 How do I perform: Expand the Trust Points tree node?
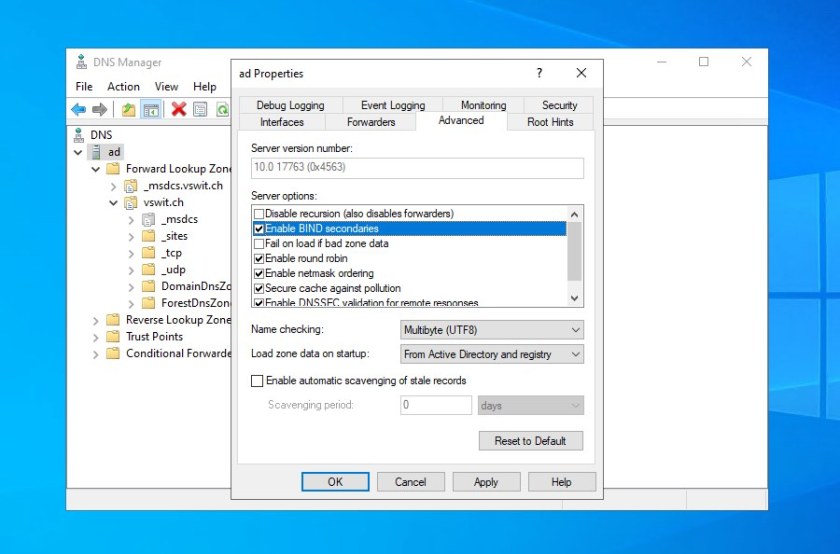click(x=96, y=336)
